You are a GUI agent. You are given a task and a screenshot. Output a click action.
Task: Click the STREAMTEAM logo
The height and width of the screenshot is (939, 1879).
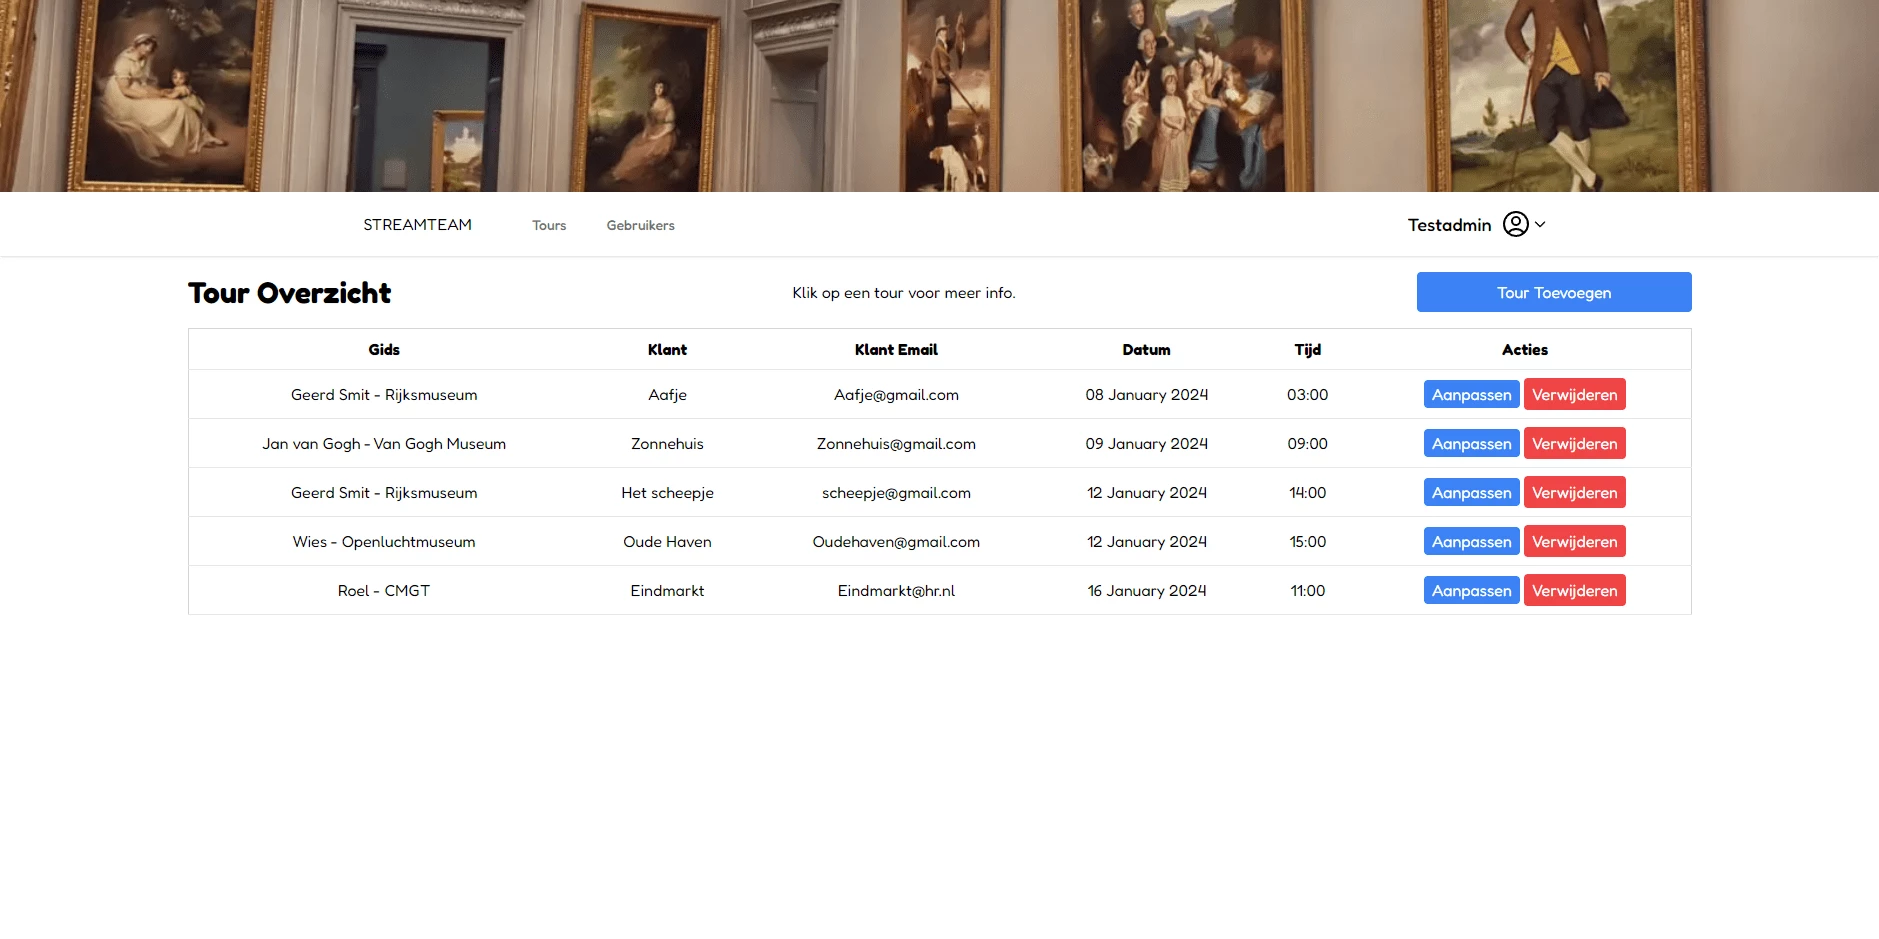click(x=418, y=224)
